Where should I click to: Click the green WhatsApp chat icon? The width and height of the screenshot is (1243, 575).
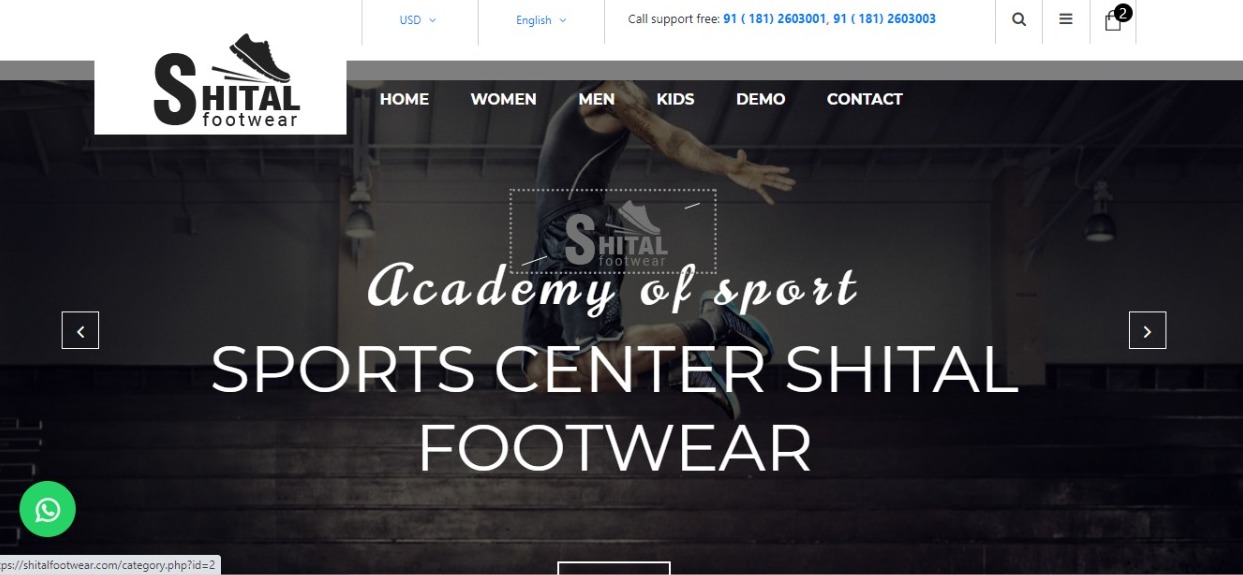pyautogui.click(x=47, y=510)
